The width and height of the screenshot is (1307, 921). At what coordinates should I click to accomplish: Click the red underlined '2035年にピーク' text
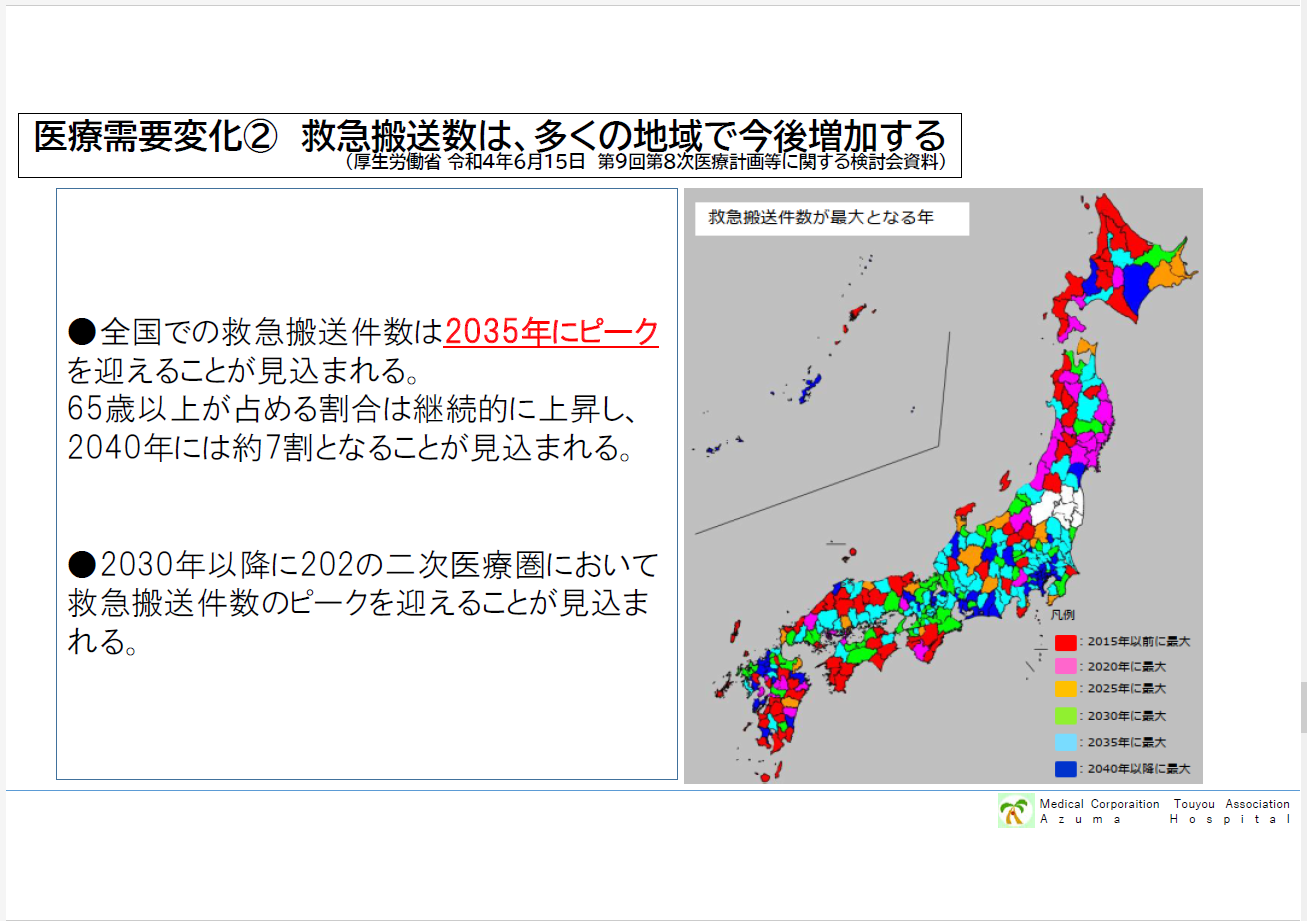(551, 331)
